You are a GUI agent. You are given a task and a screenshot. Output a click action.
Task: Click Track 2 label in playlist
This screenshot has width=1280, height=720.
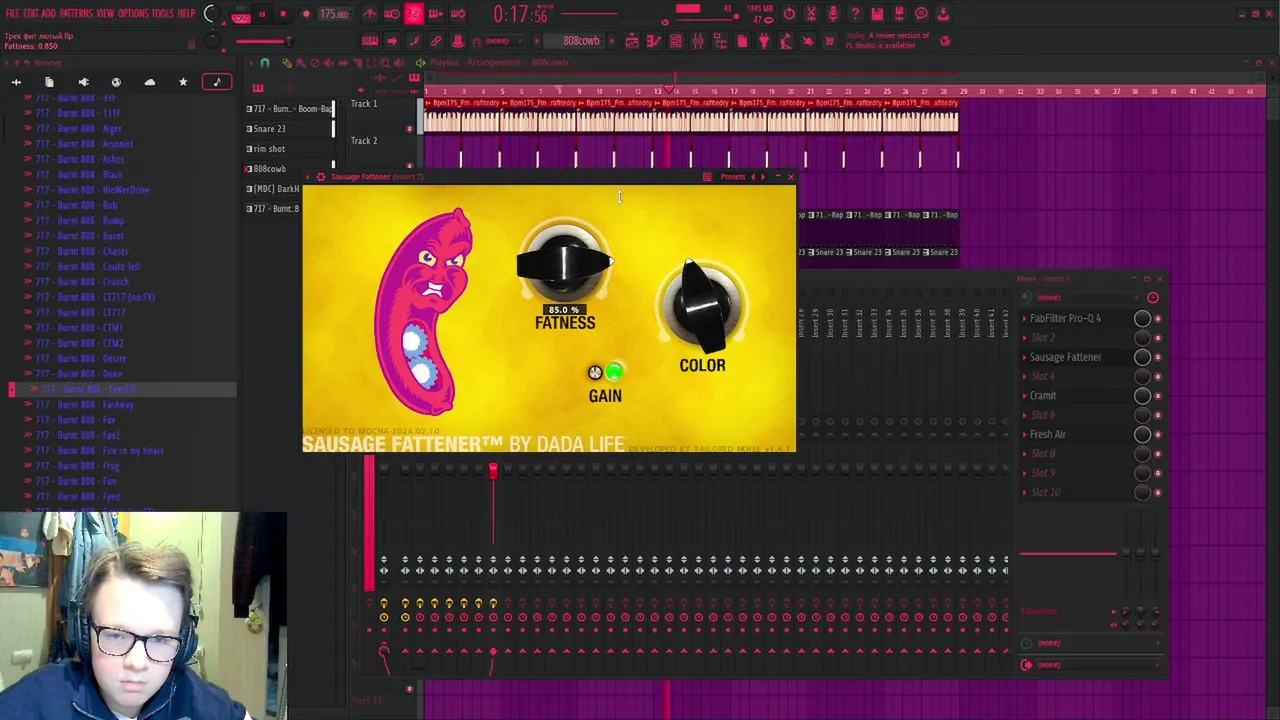point(364,141)
